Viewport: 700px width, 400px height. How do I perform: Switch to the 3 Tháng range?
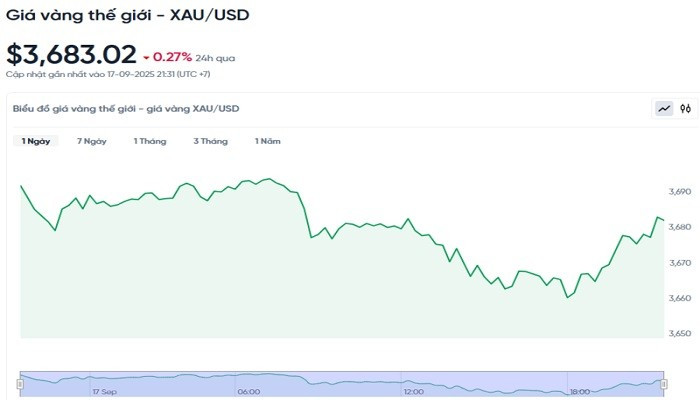pos(210,141)
